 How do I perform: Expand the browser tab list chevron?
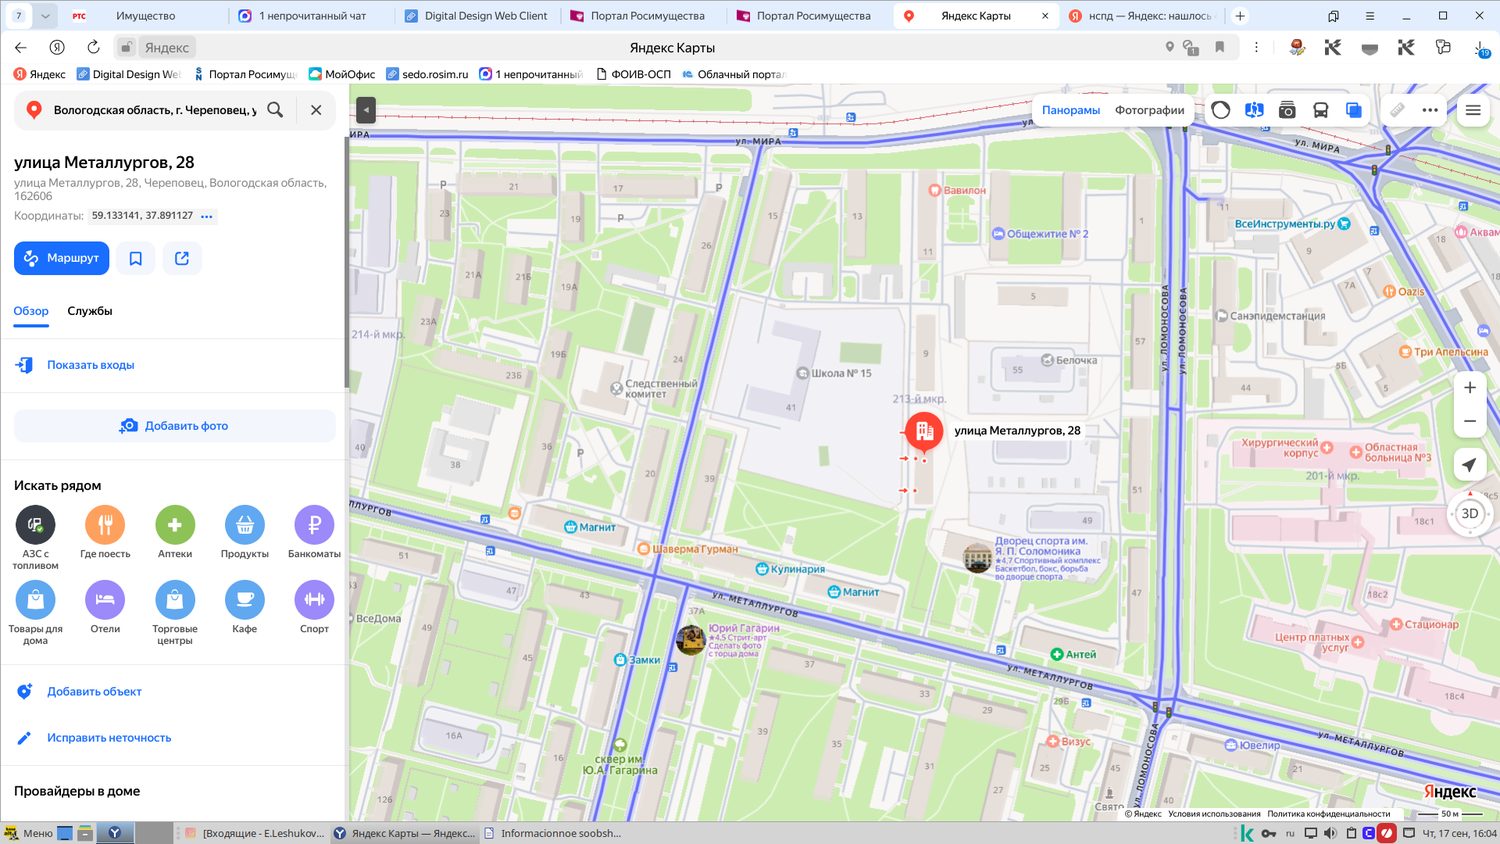46,16
